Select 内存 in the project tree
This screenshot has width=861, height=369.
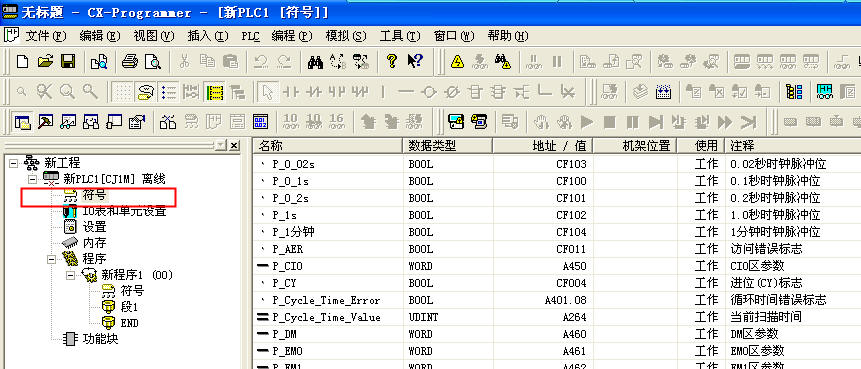coord(94,243)
